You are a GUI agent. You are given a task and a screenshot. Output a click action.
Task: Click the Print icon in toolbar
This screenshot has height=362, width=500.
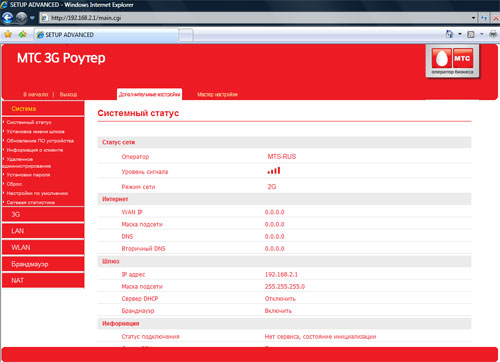coord(493,34)
